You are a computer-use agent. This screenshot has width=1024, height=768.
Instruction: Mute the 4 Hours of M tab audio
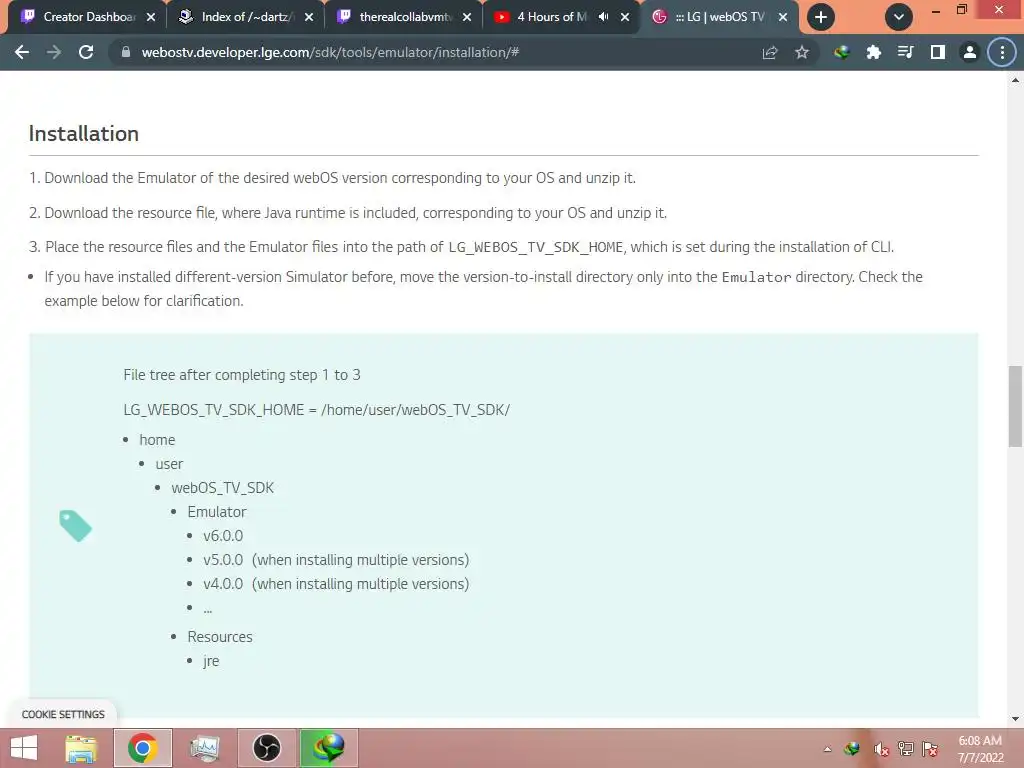tap(603, 17)
